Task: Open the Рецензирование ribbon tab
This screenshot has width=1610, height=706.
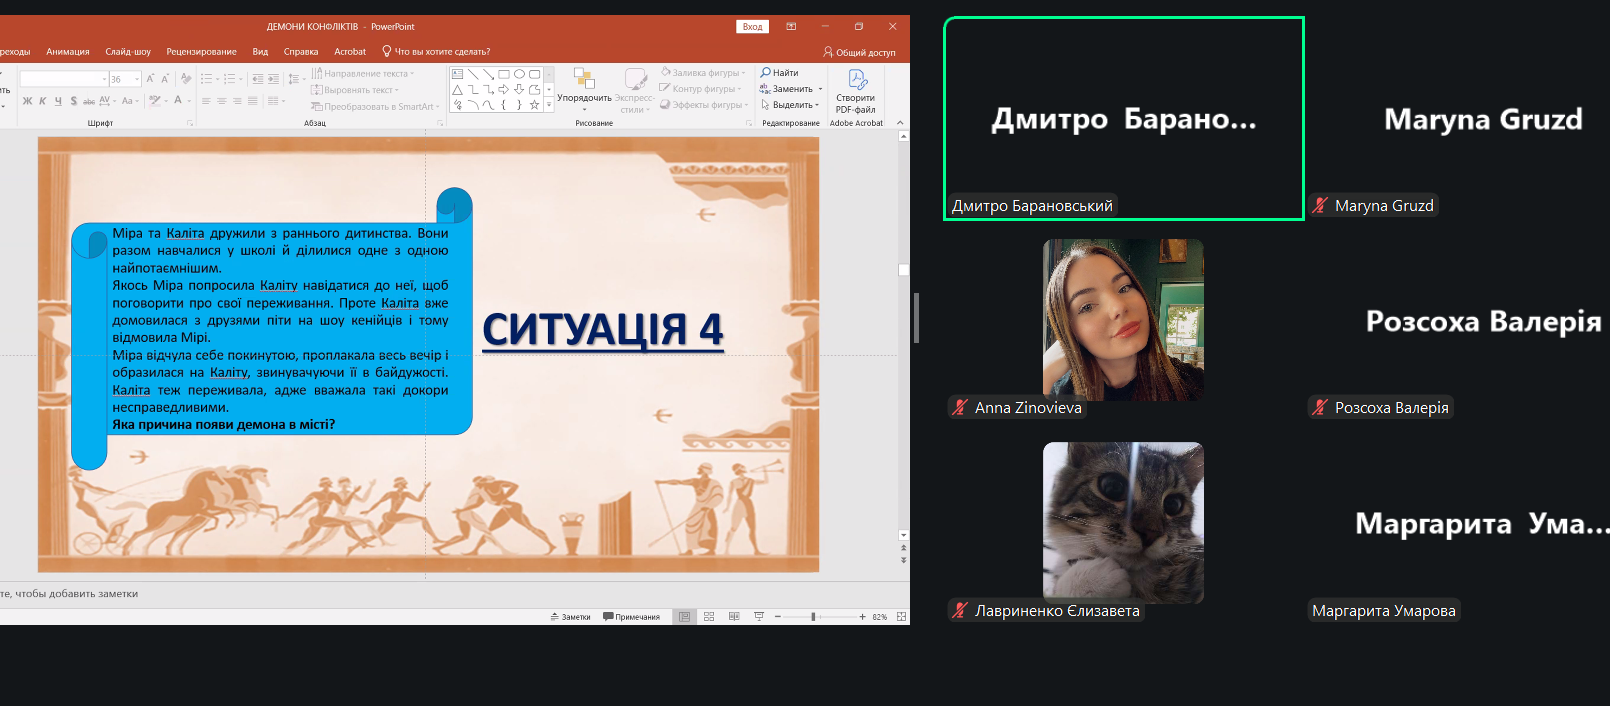Action: pos(201,52)
